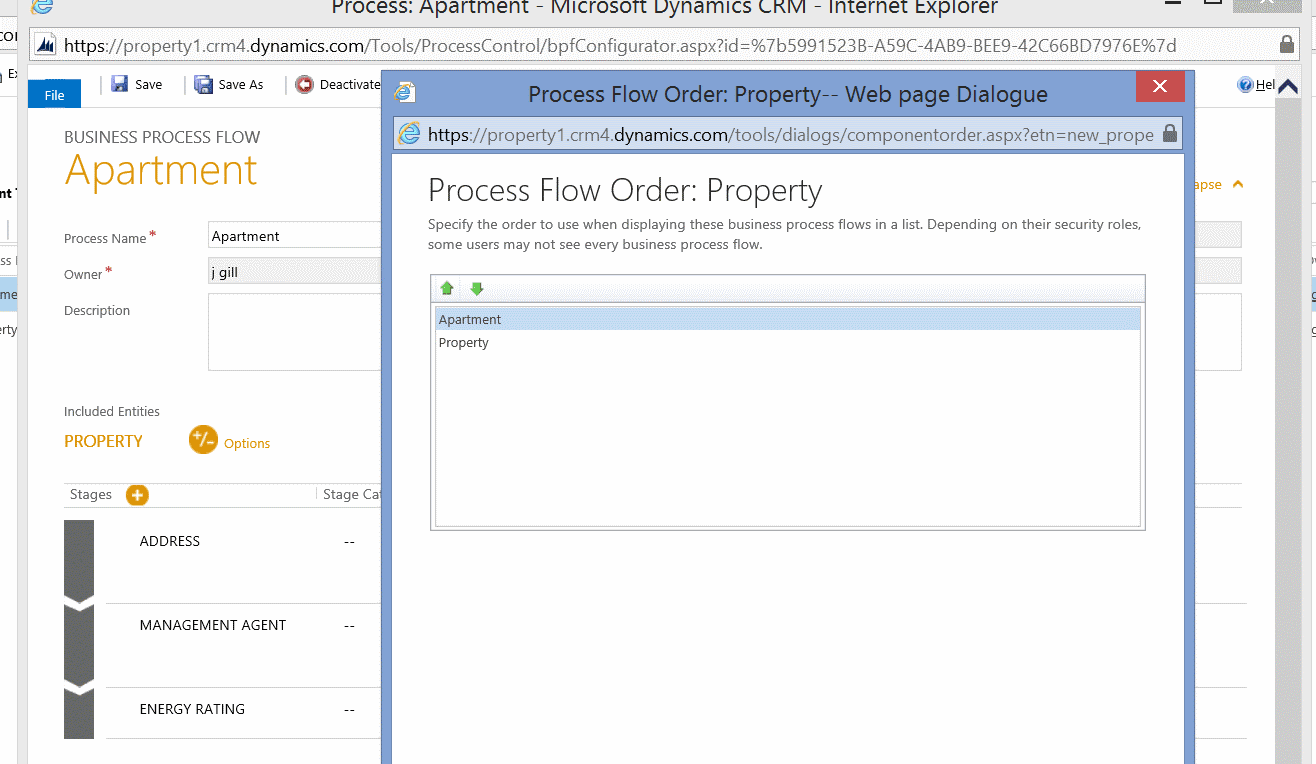Click the PROPERTY entity label
This screenshot has width=1316, height=764.
pos(103,441)
